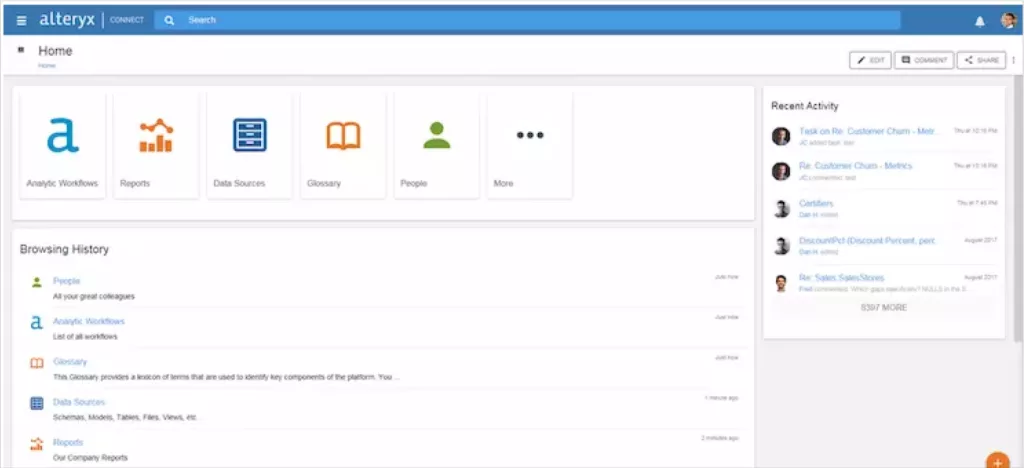1024x468 pixels.
Task: Open the user profile avatar menu
Action: 1008,20
